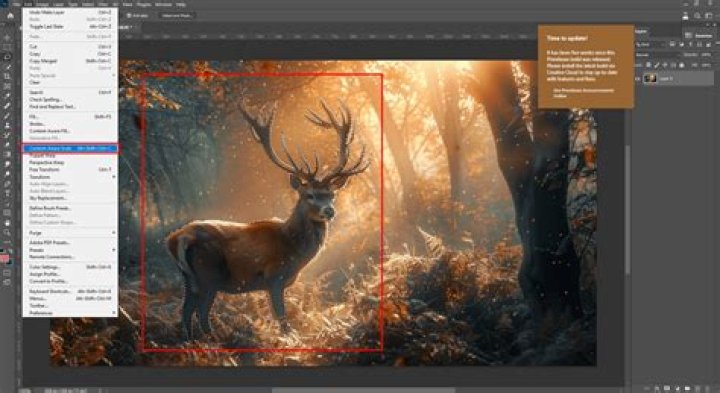Open the workspace switcher icon
This screenshot has width=720, height=393.
point(708,15)
